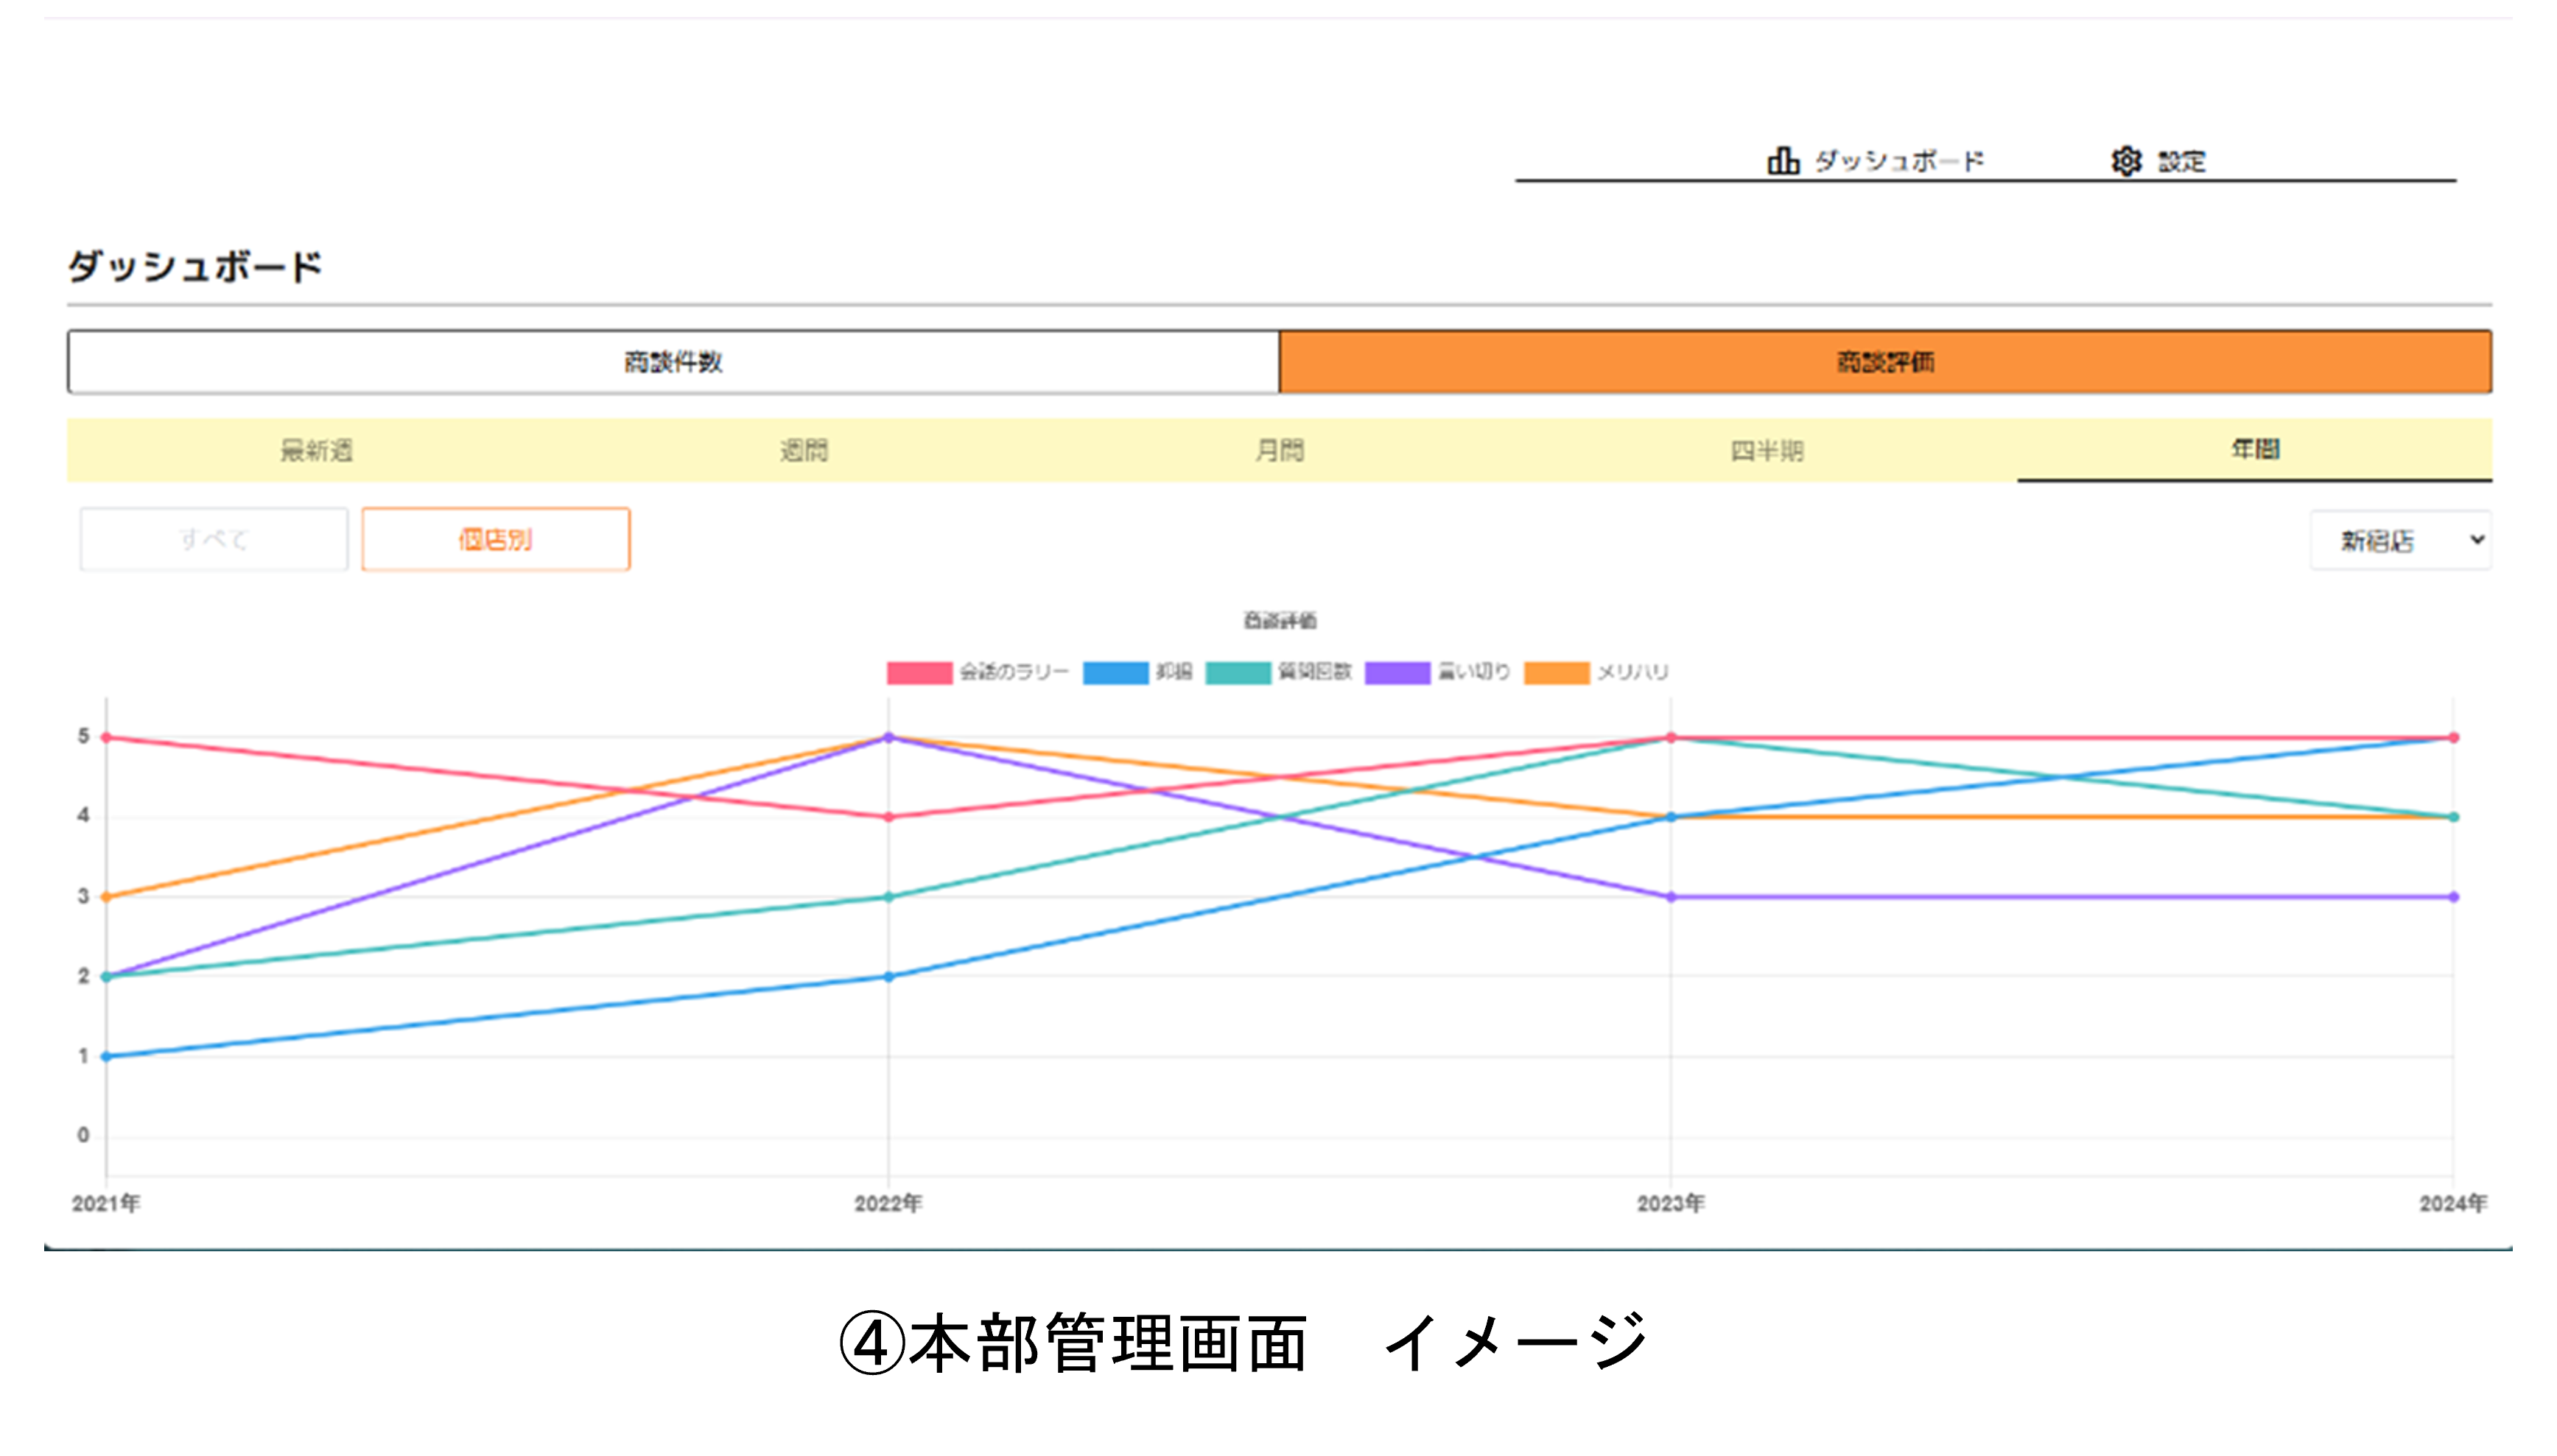Click the purple data point at 2022年
This screenshot has height=1456, width=2557.
click(888, 737)
